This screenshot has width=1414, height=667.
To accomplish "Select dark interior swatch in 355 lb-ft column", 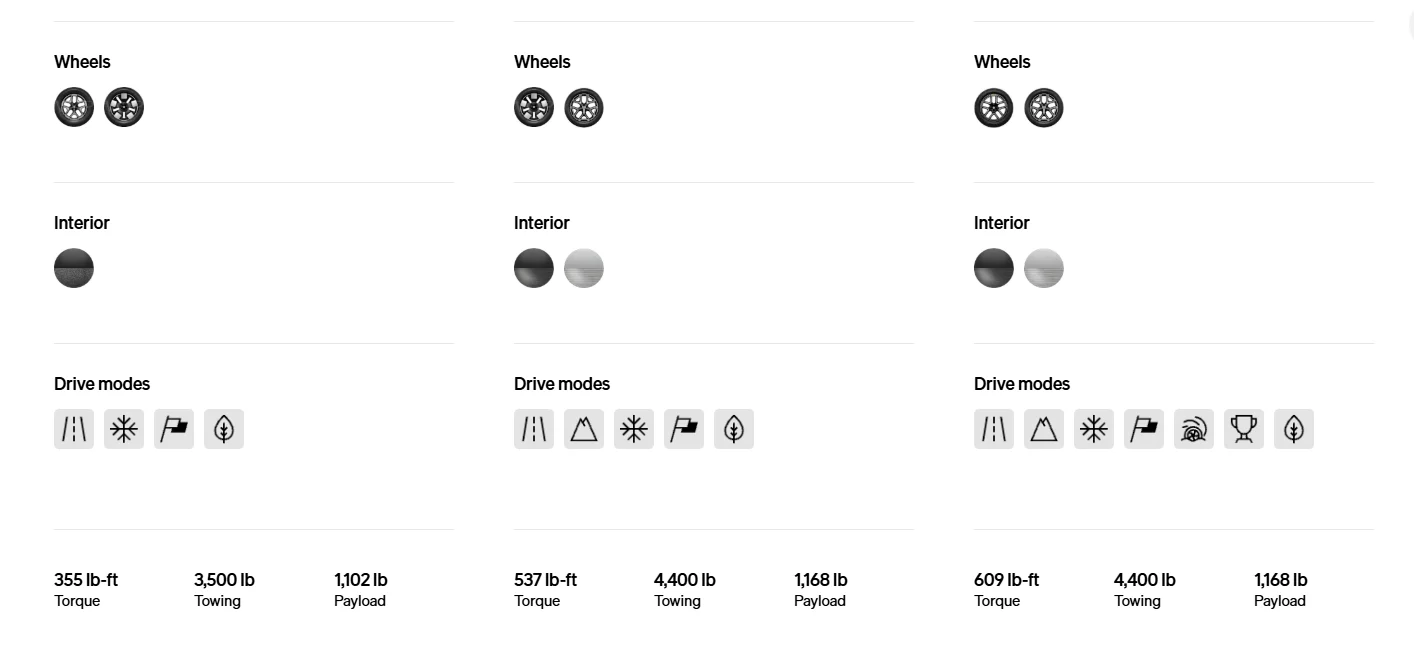I will [x=74, y=268].
